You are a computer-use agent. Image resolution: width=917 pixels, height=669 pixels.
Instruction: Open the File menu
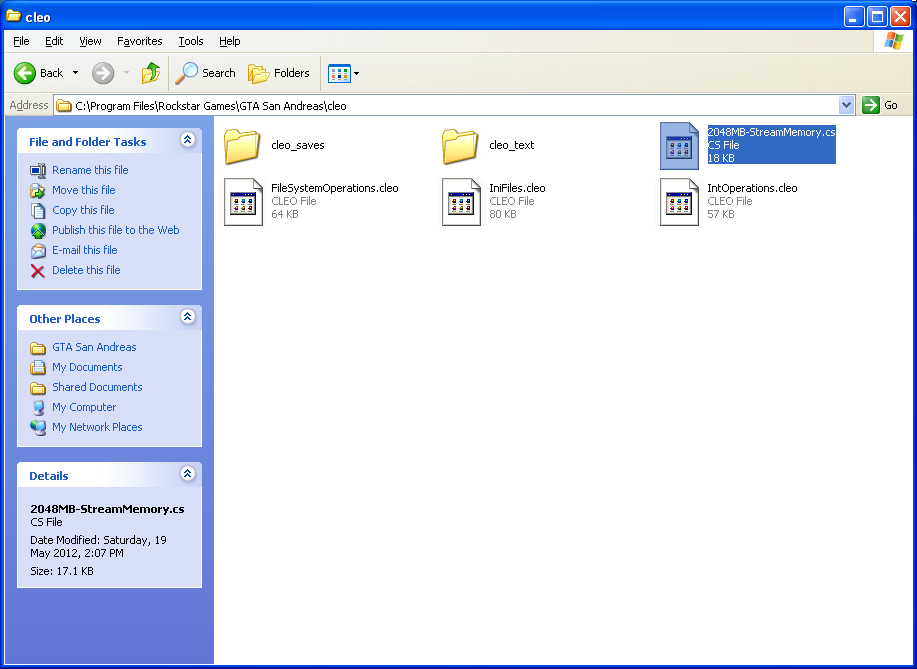[x=21, y=41]
